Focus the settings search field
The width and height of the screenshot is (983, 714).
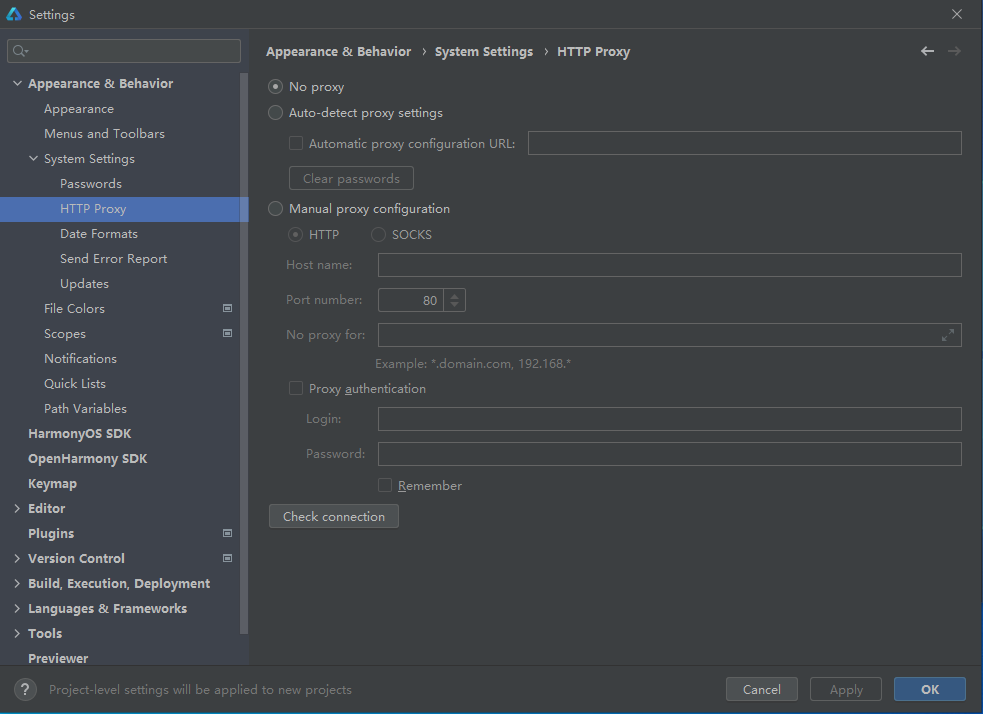coord(124,51)
